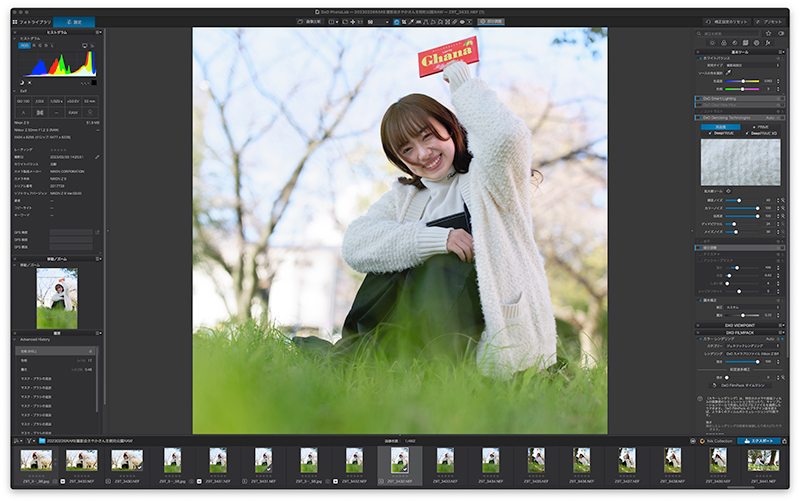This screenshot has height=502, width=800.
Task: Show the Detail corrections filter icon
Action: click(x=735, y=43)
